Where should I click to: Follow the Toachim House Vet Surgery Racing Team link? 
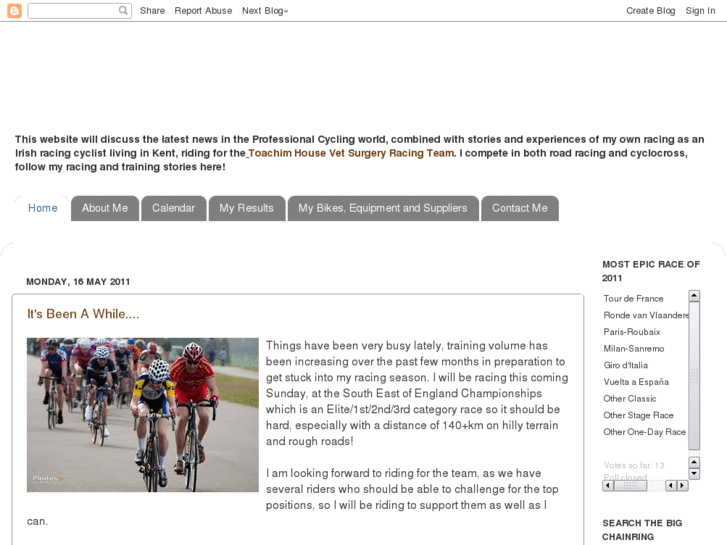click(x=351, y=153)
